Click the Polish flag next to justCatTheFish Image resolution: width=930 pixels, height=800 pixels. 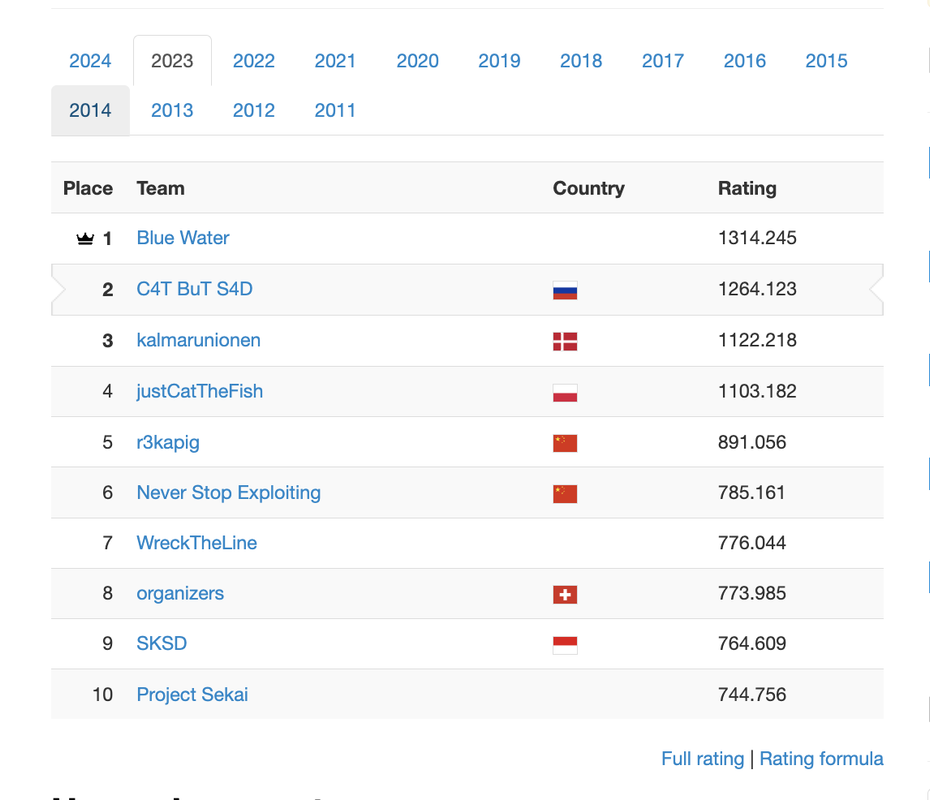pyautogui.click(x=565, y=393)
